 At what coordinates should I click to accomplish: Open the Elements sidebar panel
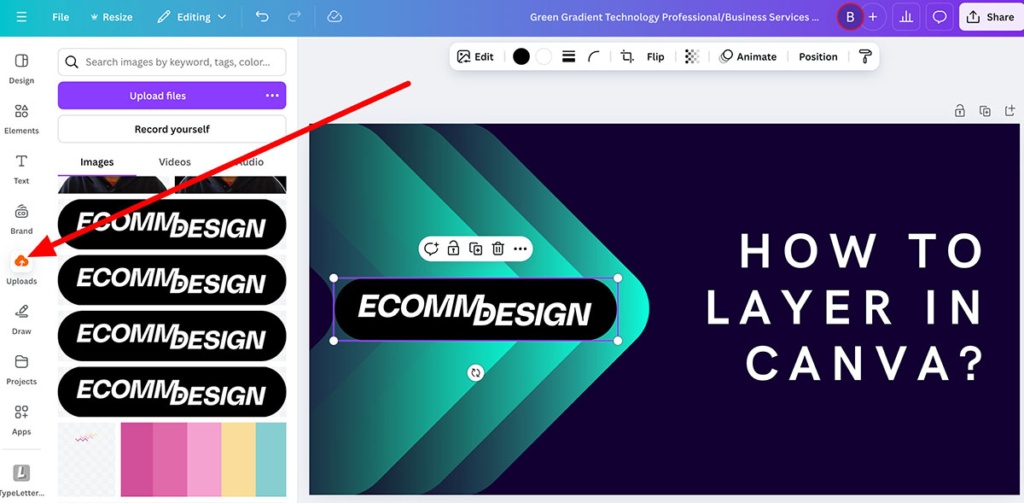click(22, 119)
